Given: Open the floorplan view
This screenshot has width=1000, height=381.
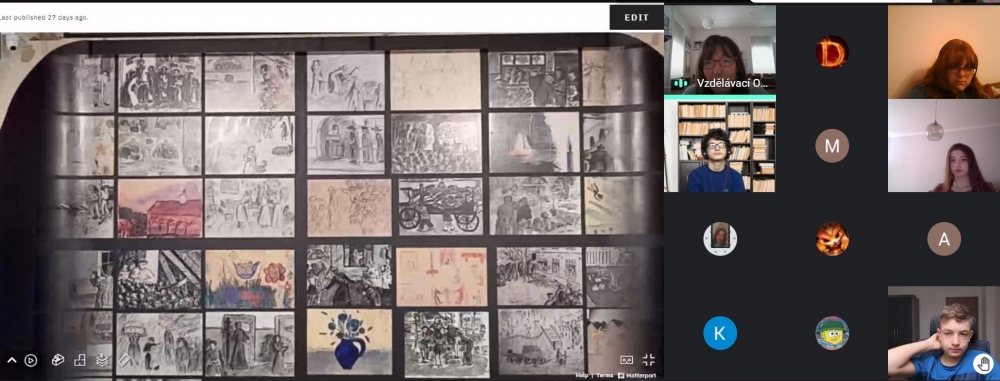Looking at the screenshot, I should click(80, 361).
